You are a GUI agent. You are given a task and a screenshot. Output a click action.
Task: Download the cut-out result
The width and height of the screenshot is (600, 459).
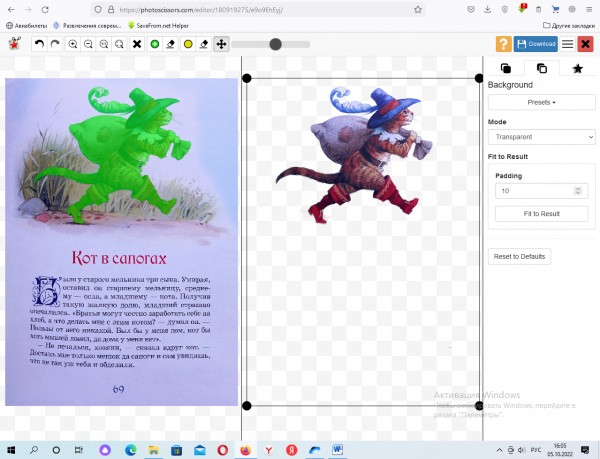coord(536,44)
